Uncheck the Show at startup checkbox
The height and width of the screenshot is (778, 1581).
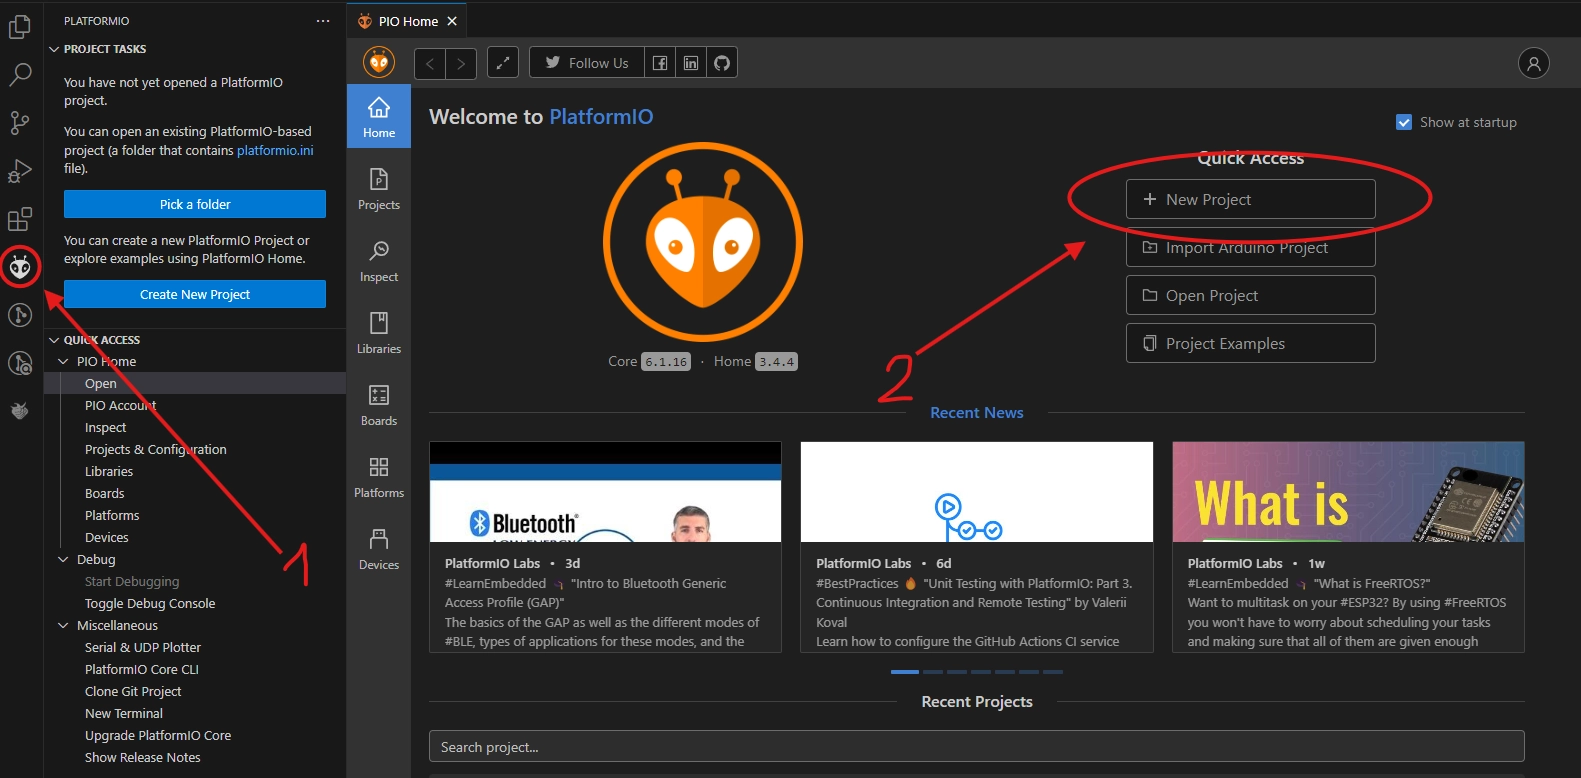1404,122
